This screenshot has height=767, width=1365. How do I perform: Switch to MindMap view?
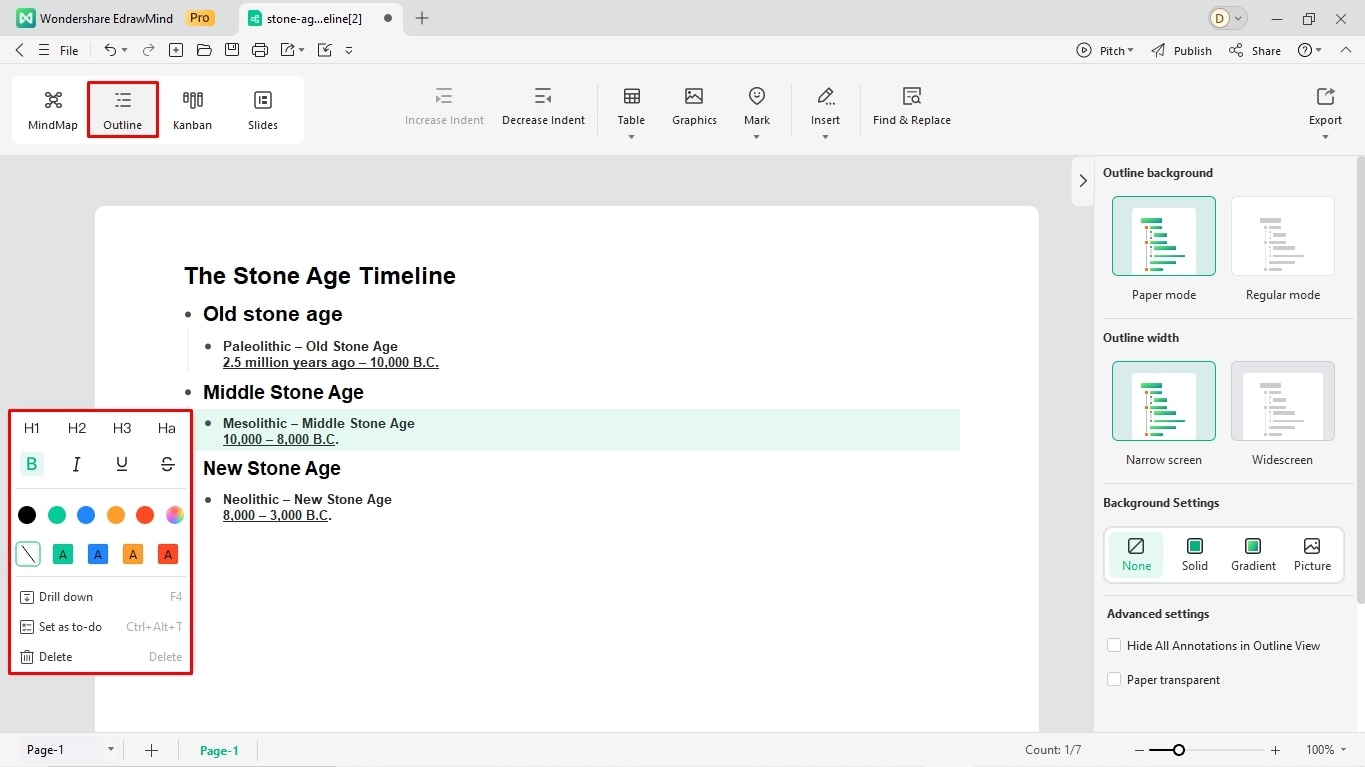[53, 110]
